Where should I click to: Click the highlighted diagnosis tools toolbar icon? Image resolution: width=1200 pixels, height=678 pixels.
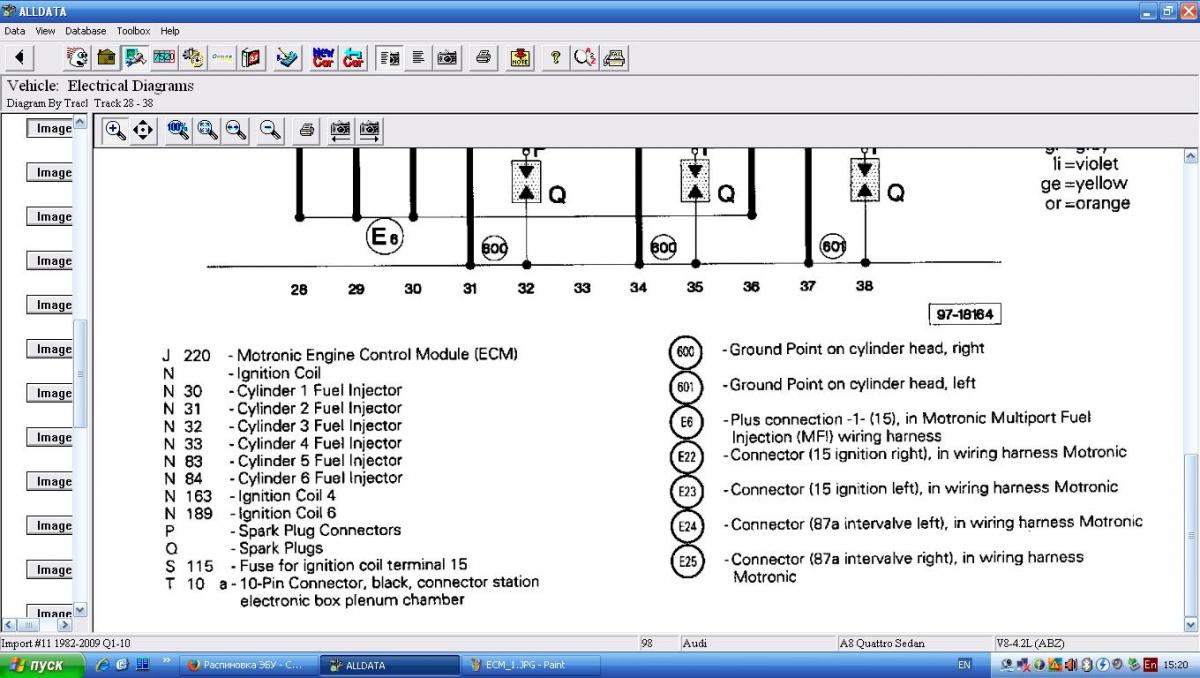click(x=135, y=57)
